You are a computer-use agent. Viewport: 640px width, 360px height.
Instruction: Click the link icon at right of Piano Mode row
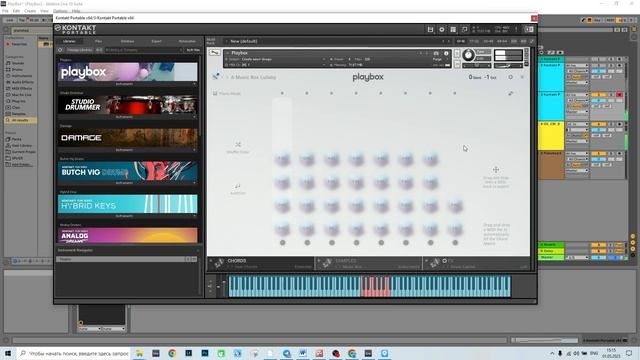[x=510, y=93]
